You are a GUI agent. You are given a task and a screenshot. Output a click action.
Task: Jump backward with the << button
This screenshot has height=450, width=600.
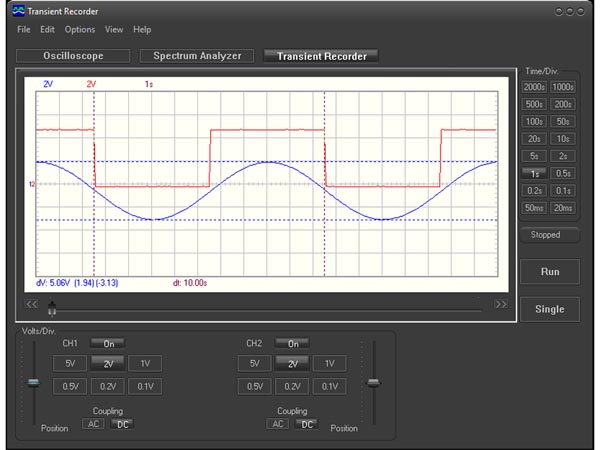pos(31,304)
